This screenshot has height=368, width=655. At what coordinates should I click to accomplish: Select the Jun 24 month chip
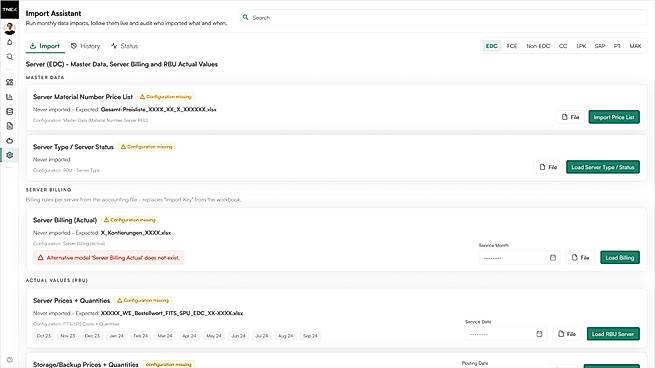pyautogui.click(x=239, y=336)
